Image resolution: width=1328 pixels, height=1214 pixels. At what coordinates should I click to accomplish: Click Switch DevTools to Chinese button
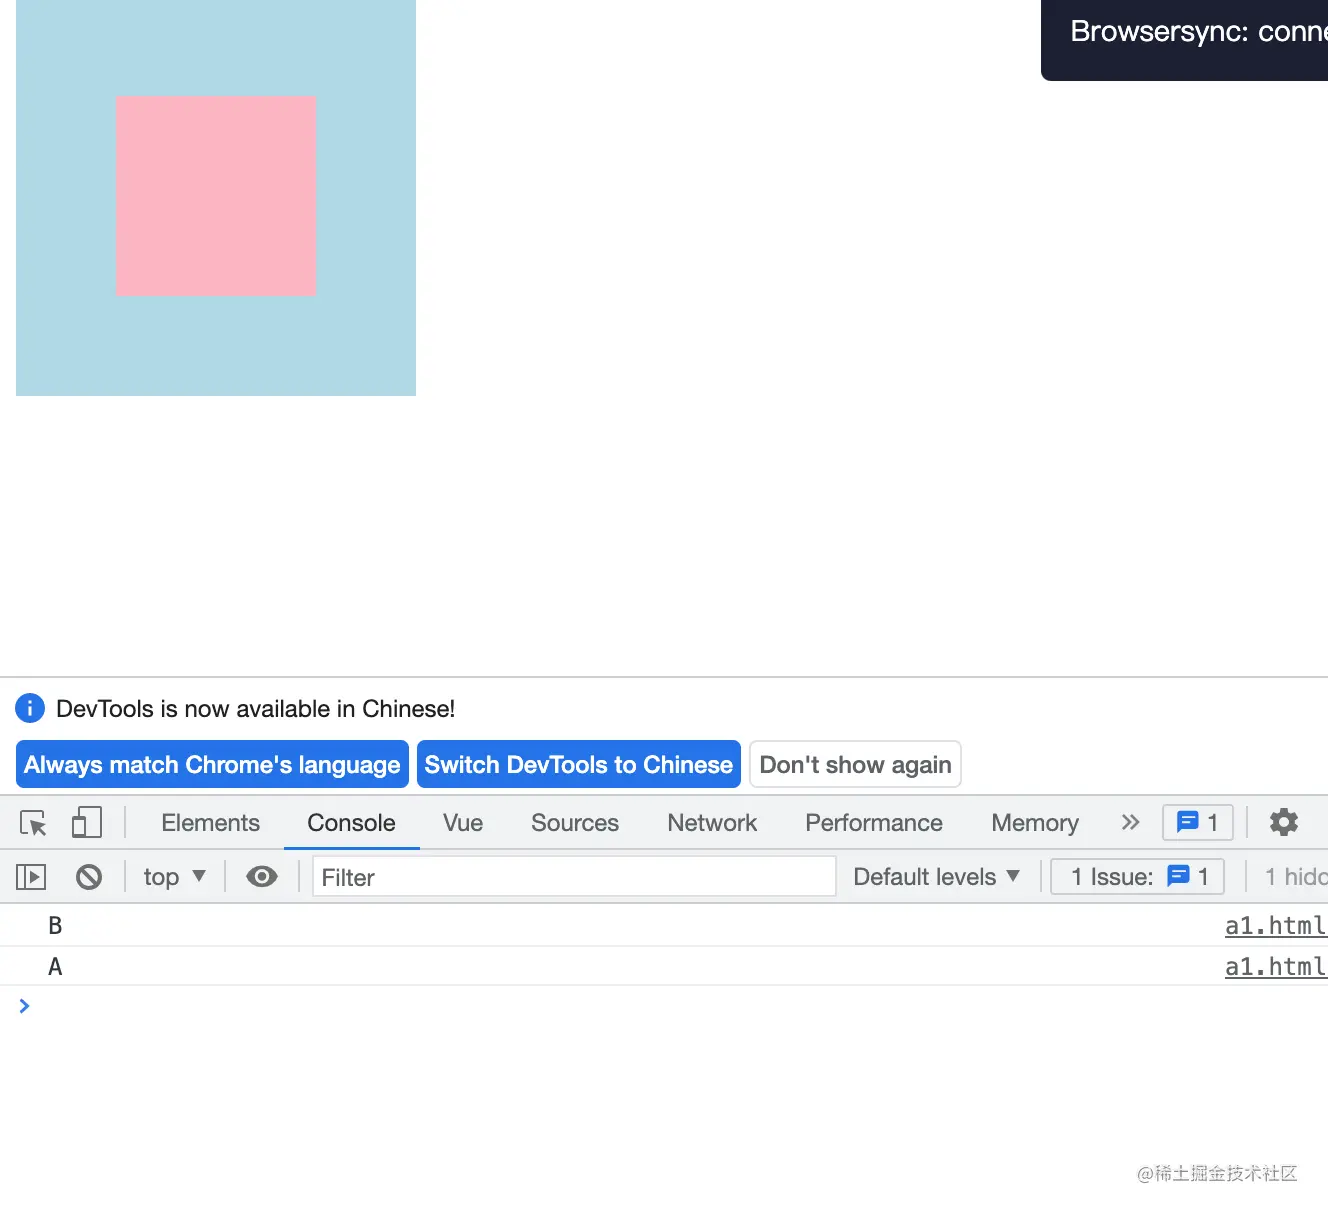tap(579, 765)
